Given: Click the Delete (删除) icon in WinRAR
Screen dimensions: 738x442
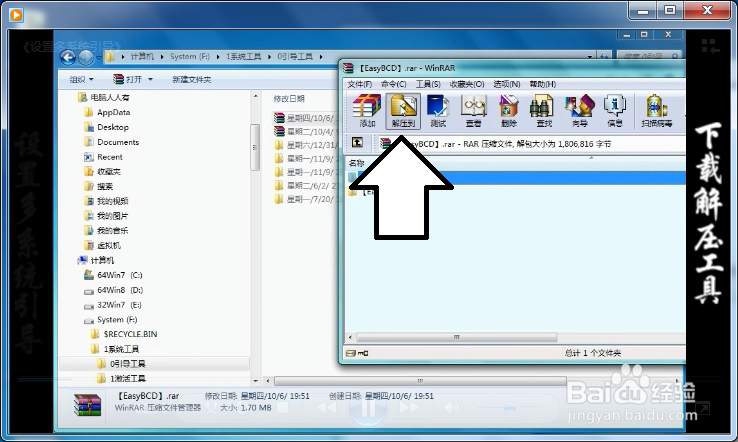Looking at the screenshot, I should pyautogui.click(x=508, y=111).
